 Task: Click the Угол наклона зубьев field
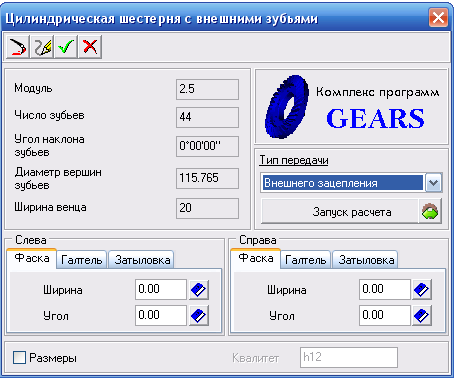(x=207, y=146)
